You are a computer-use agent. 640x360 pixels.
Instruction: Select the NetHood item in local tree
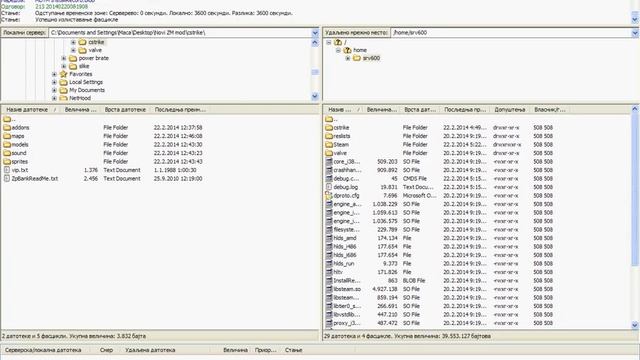tap(80, 98)
